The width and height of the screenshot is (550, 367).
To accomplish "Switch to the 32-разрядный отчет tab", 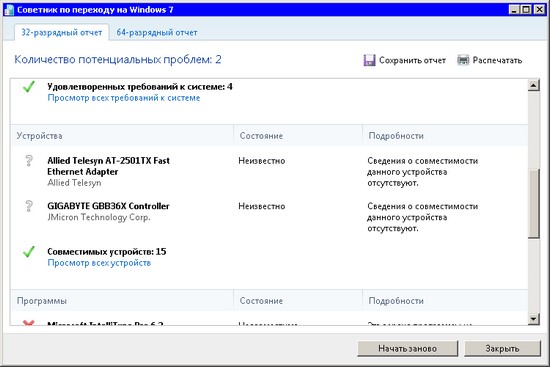I will tap(62, 33).
